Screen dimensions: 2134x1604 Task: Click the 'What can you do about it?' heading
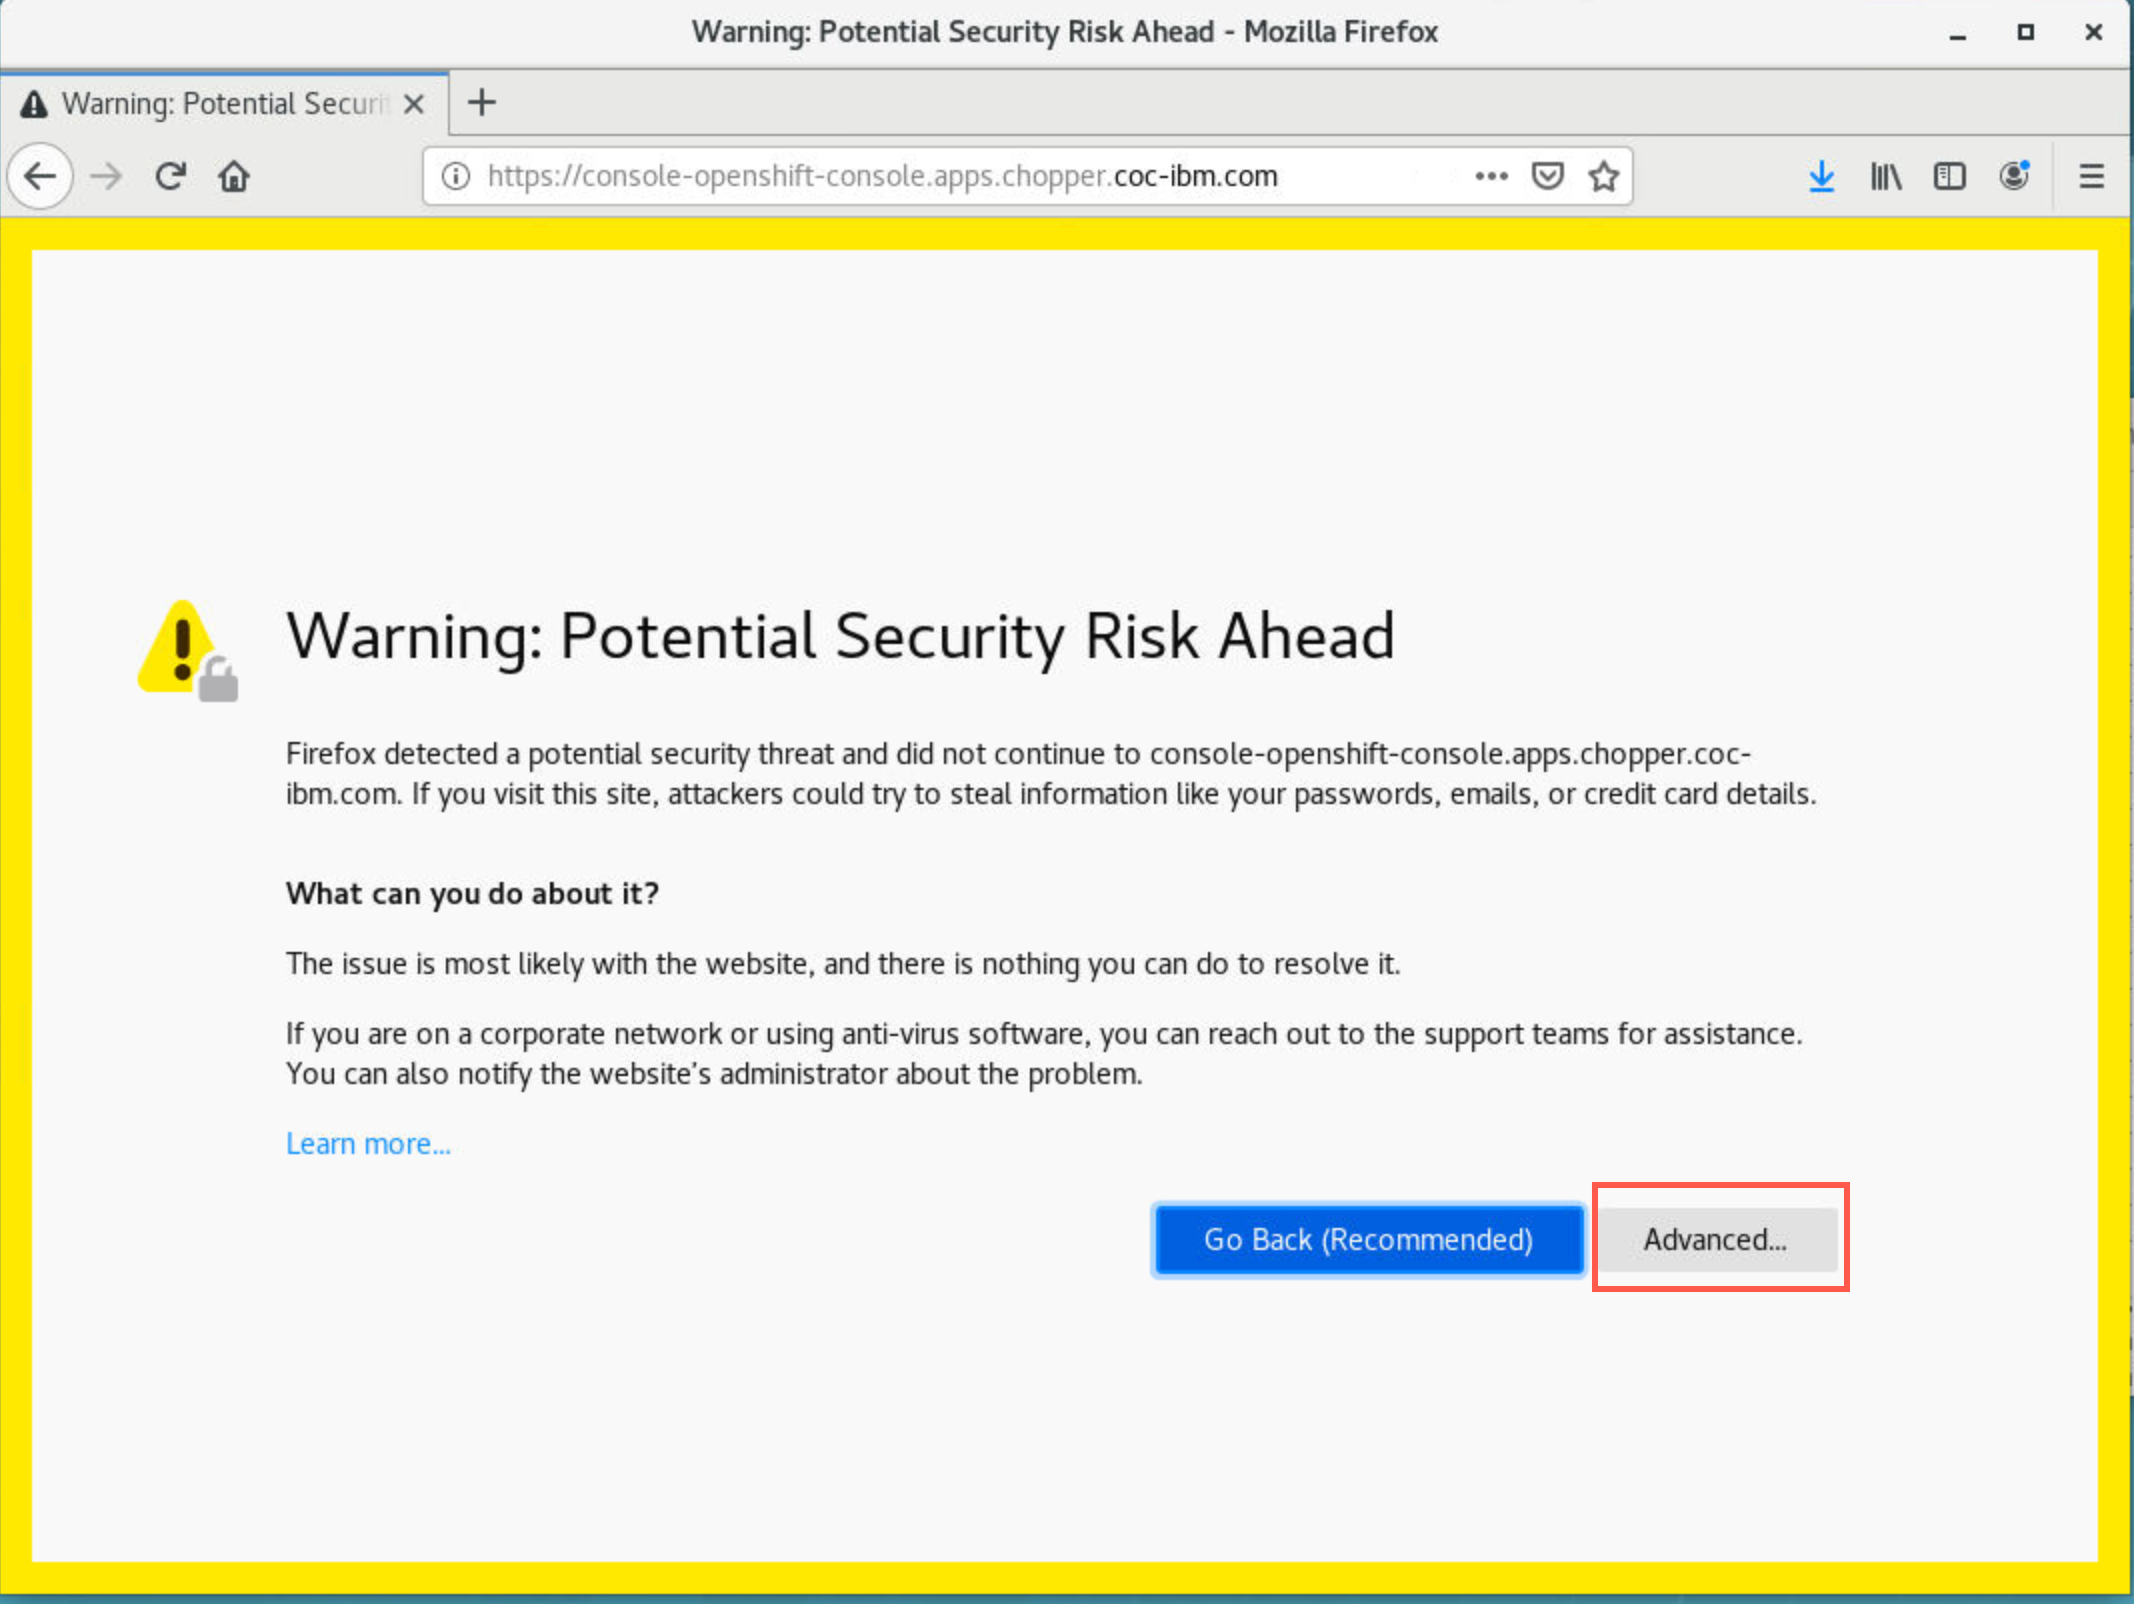point(472,893)
